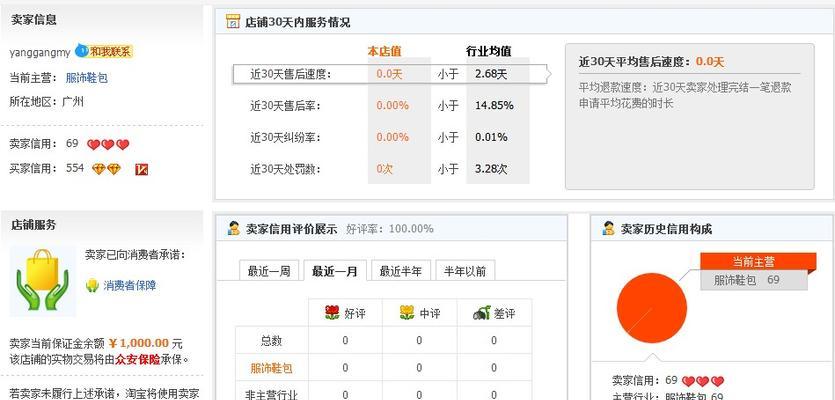This screenshot has width=835, height=400.
Task: Click the ¥1,000.00 deposit amount
Action: [x=138, y=344]
